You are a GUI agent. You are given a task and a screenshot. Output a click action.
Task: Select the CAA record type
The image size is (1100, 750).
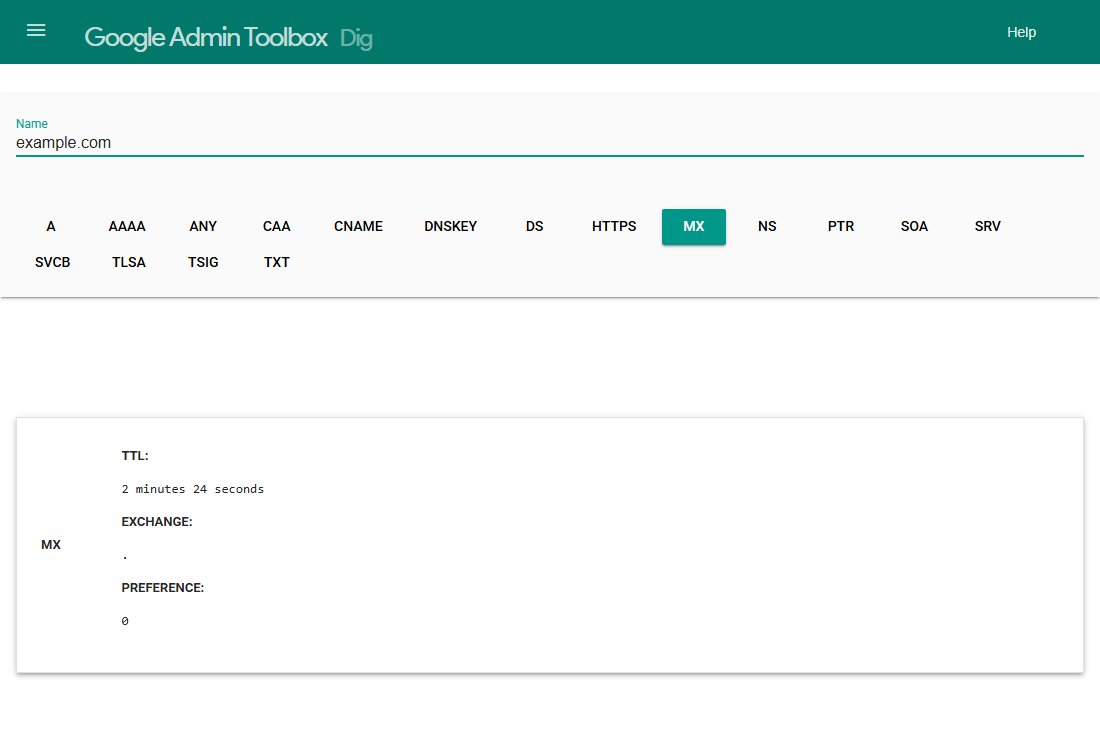tap(276, 227)
